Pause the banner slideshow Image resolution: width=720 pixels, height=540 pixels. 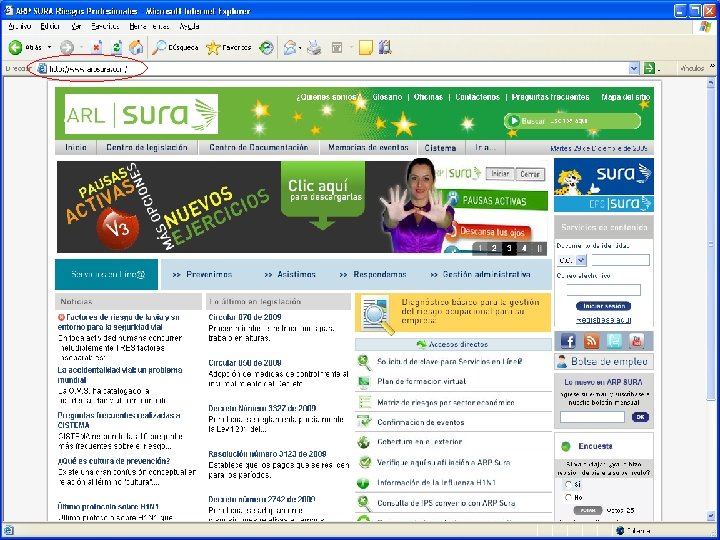point(539,248)
